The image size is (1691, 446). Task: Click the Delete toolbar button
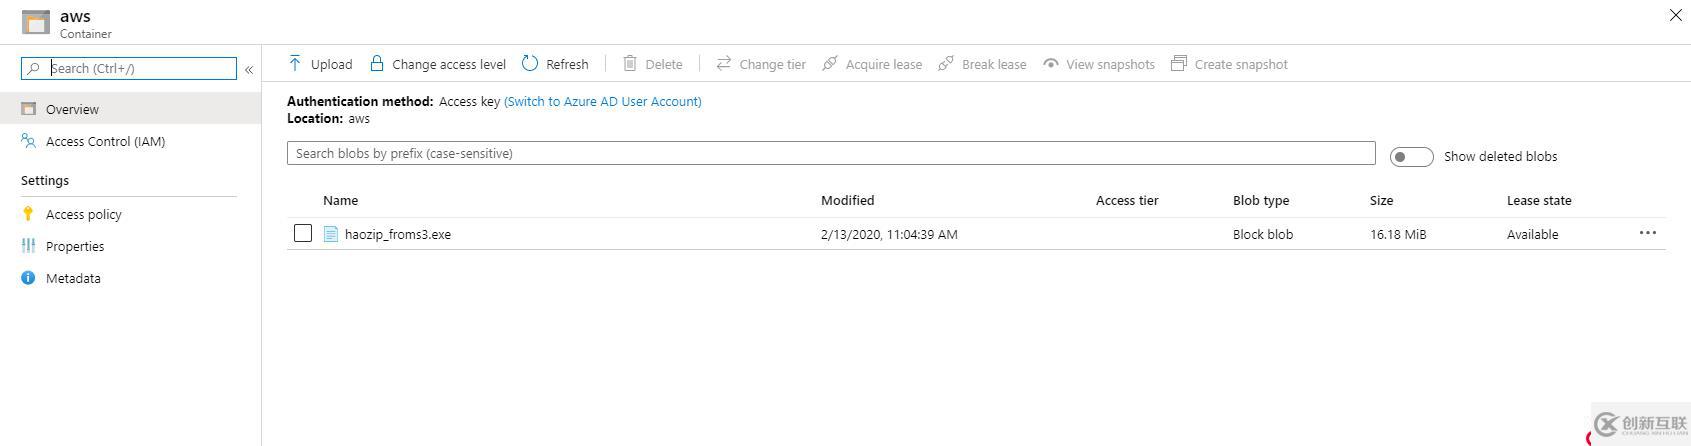point(653,64)
